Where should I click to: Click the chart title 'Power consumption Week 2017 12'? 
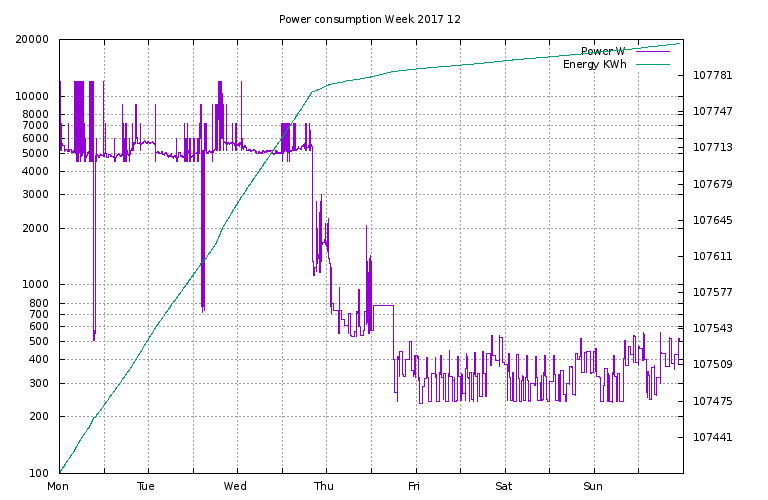[370, 19]
